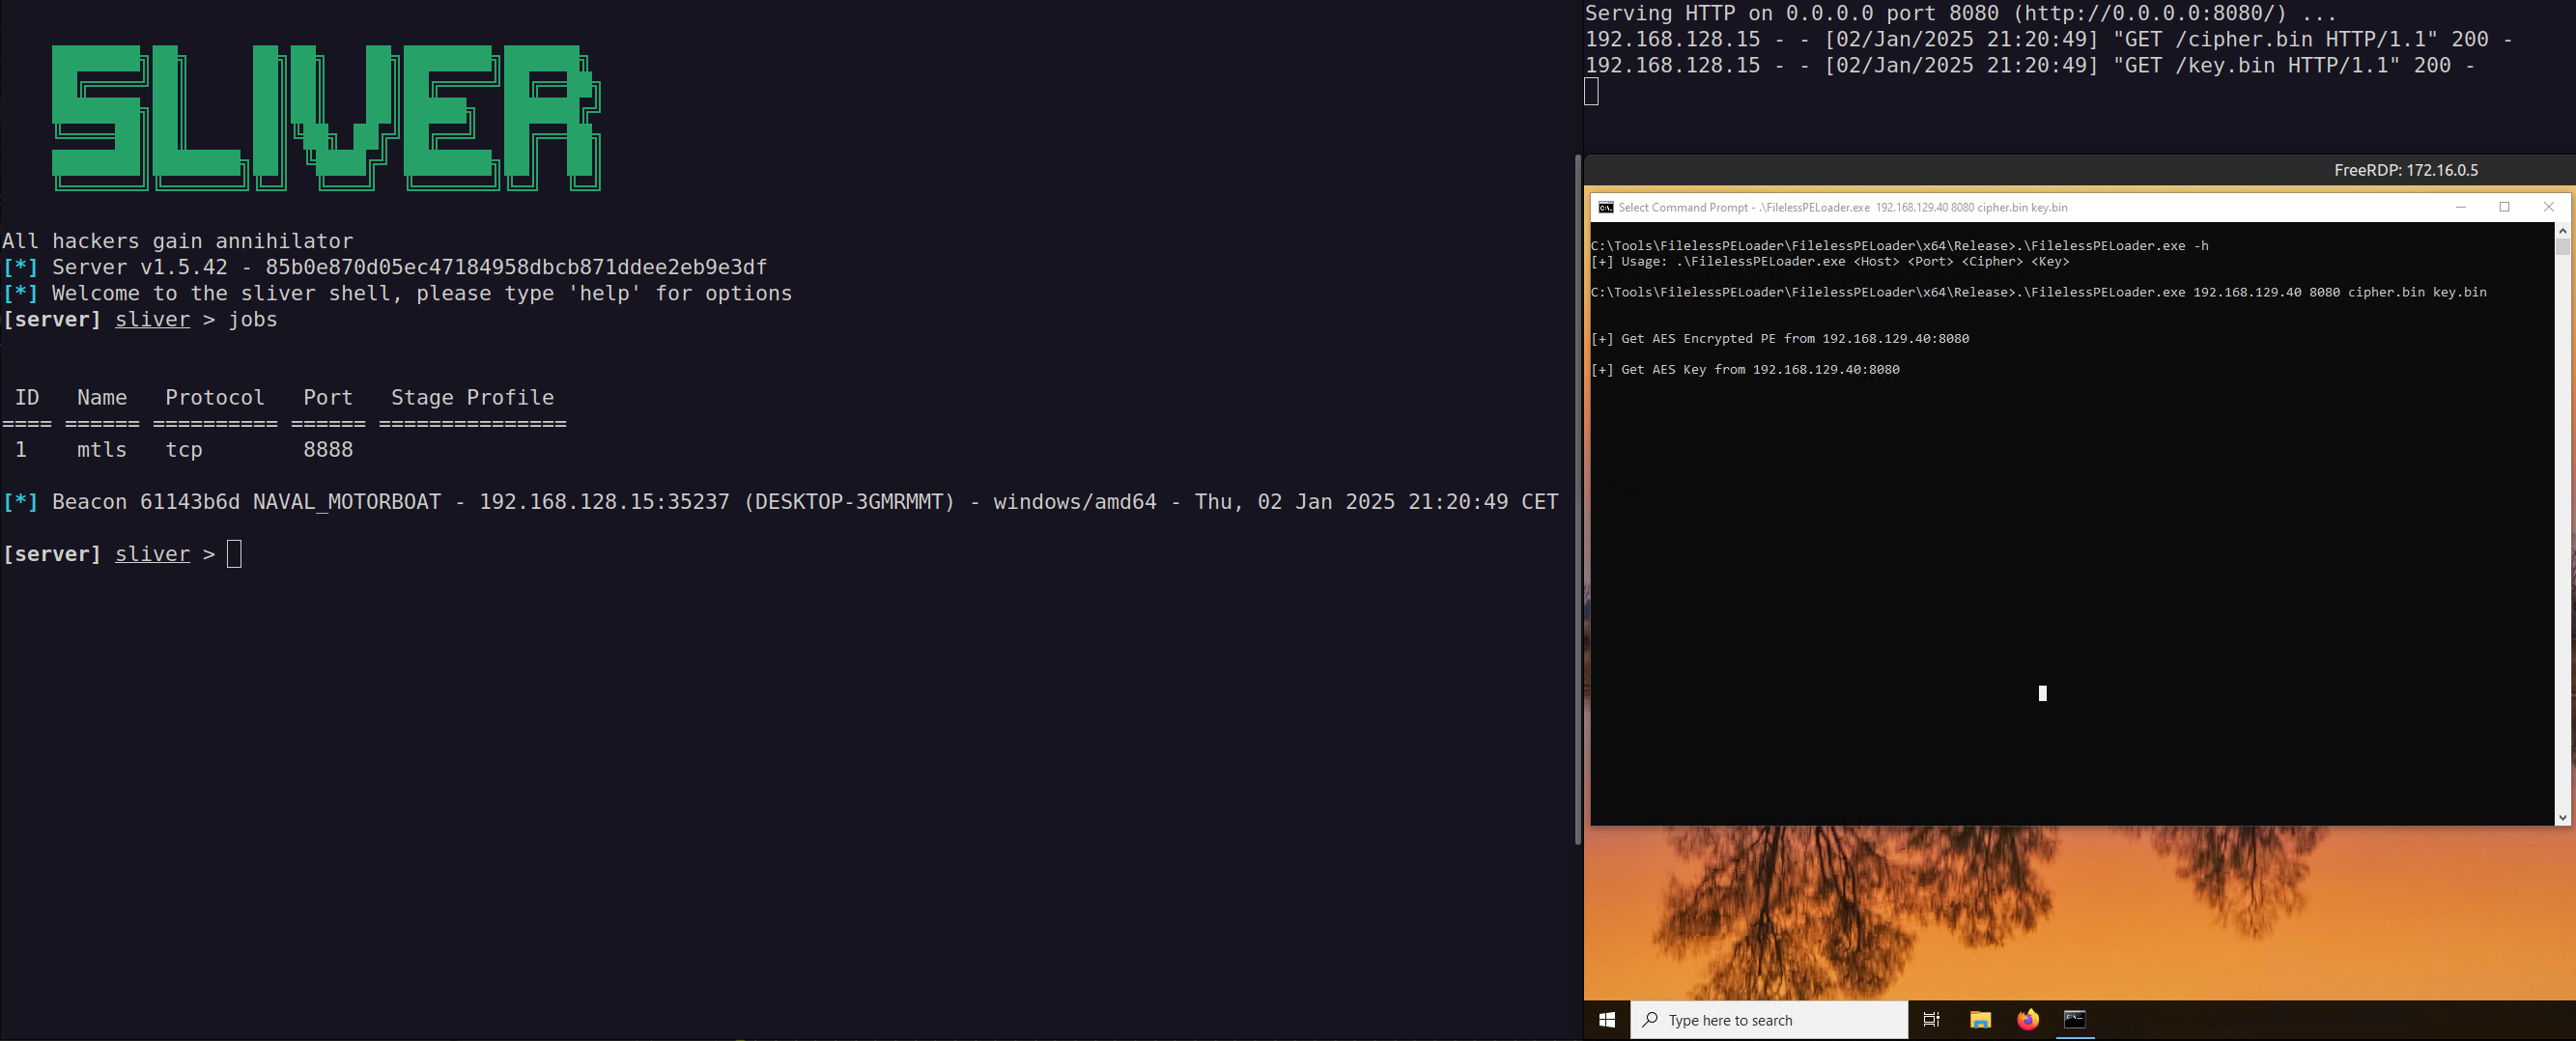Click the block cursor in Command Prompt
The image size is (2576, 1041).
point(2043,693)
